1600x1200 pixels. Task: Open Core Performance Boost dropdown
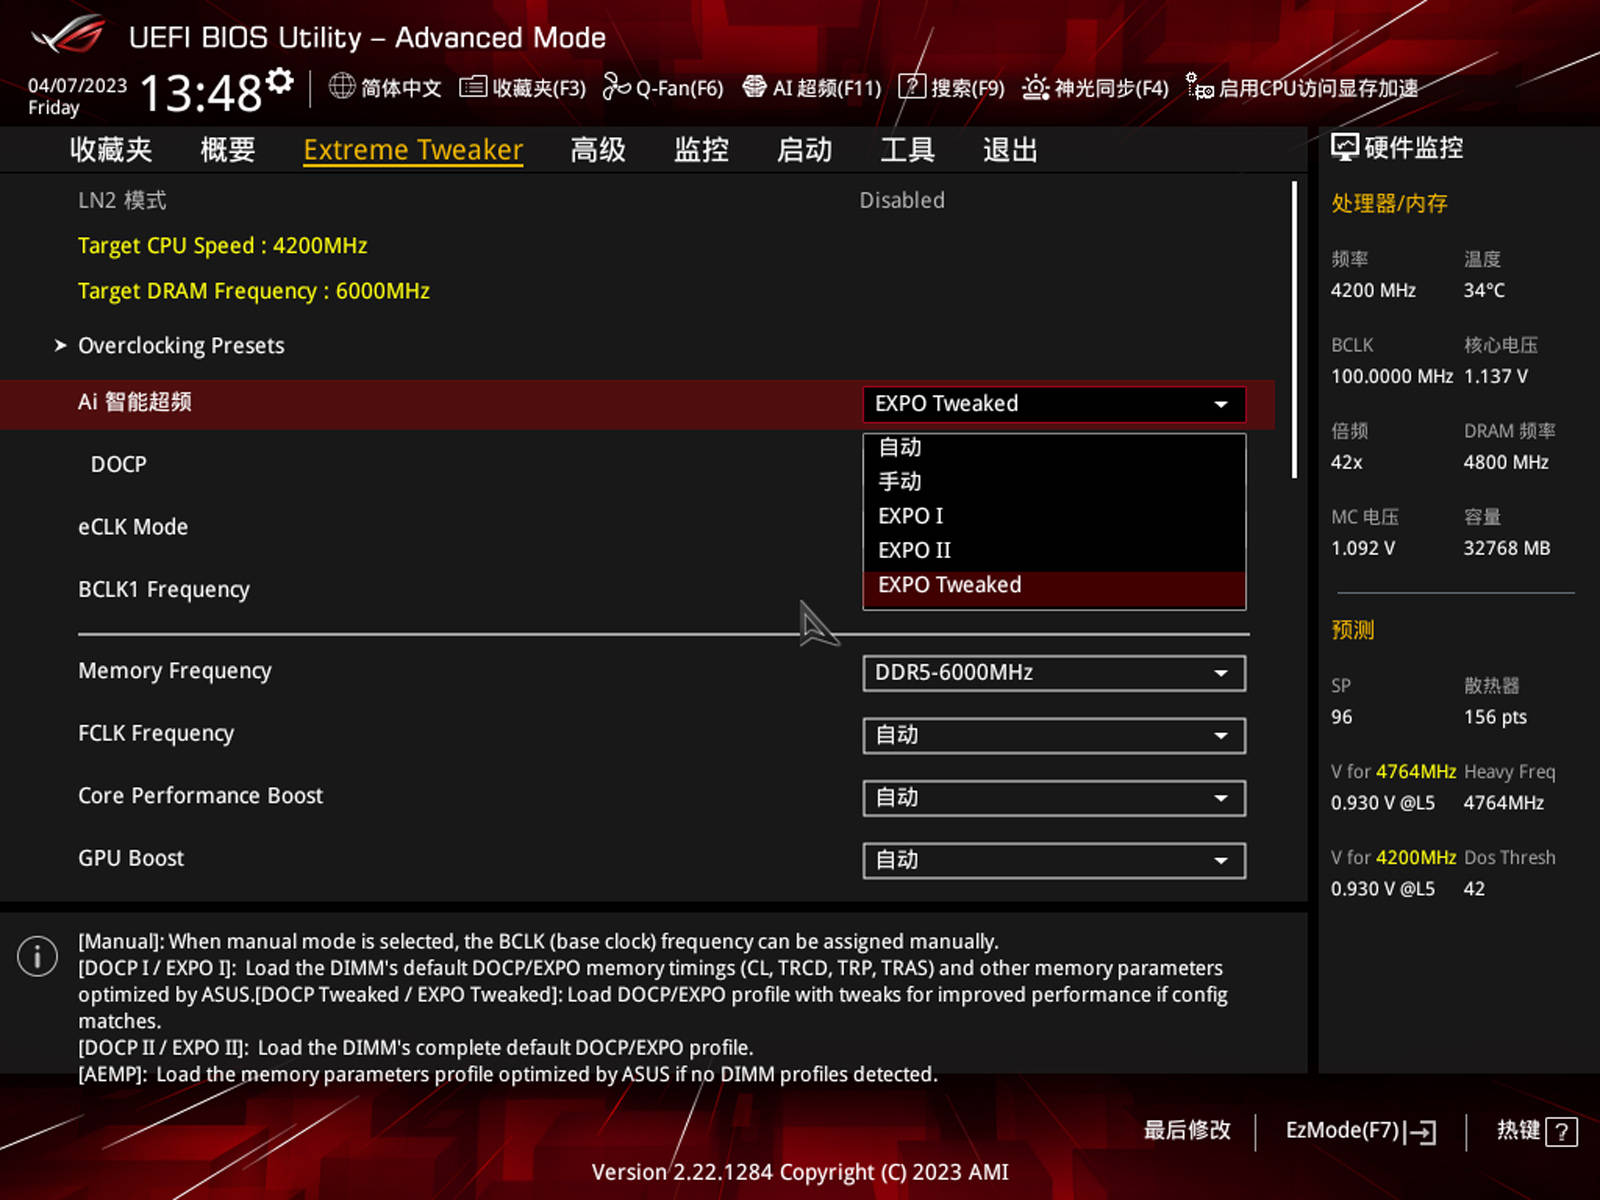click(x=1054, y=798)
